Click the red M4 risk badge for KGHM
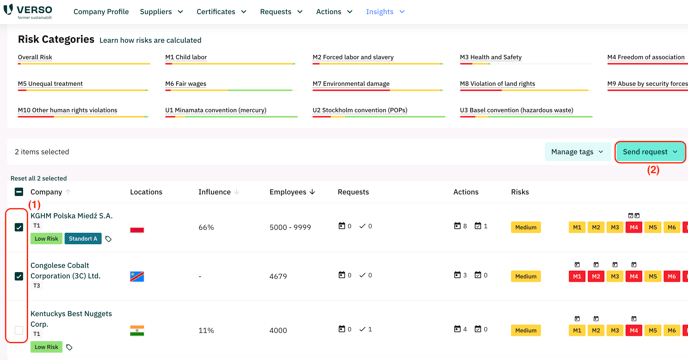Screen dimensions: 688x360 (634, 227)
